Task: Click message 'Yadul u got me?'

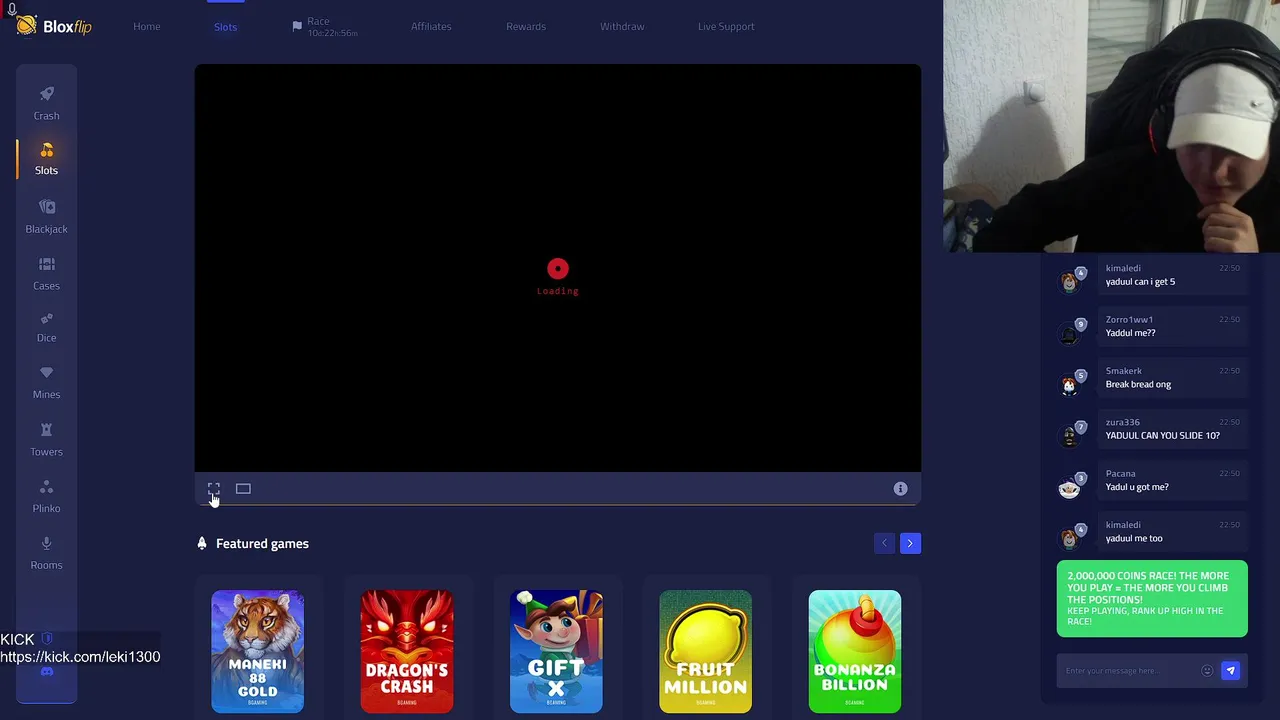Action: [x=1137, y=487]
